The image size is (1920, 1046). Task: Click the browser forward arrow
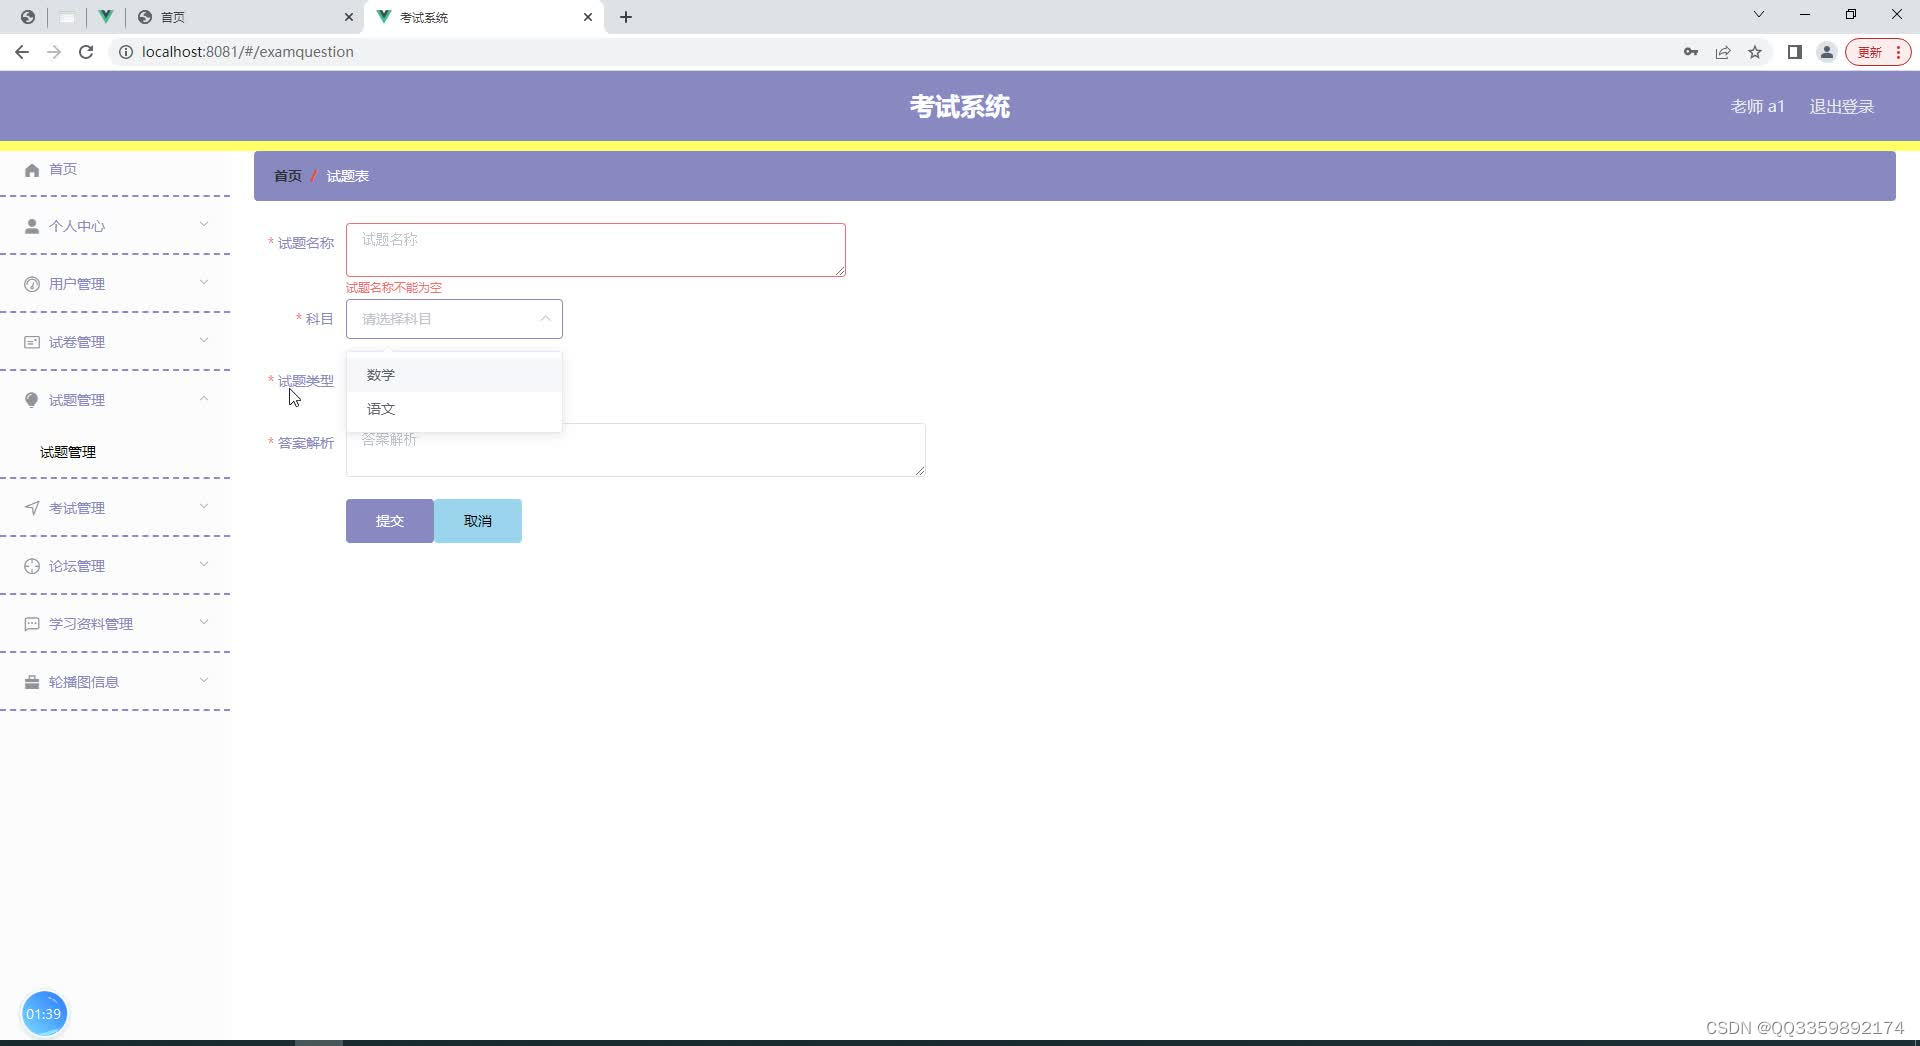coord(54,52)
